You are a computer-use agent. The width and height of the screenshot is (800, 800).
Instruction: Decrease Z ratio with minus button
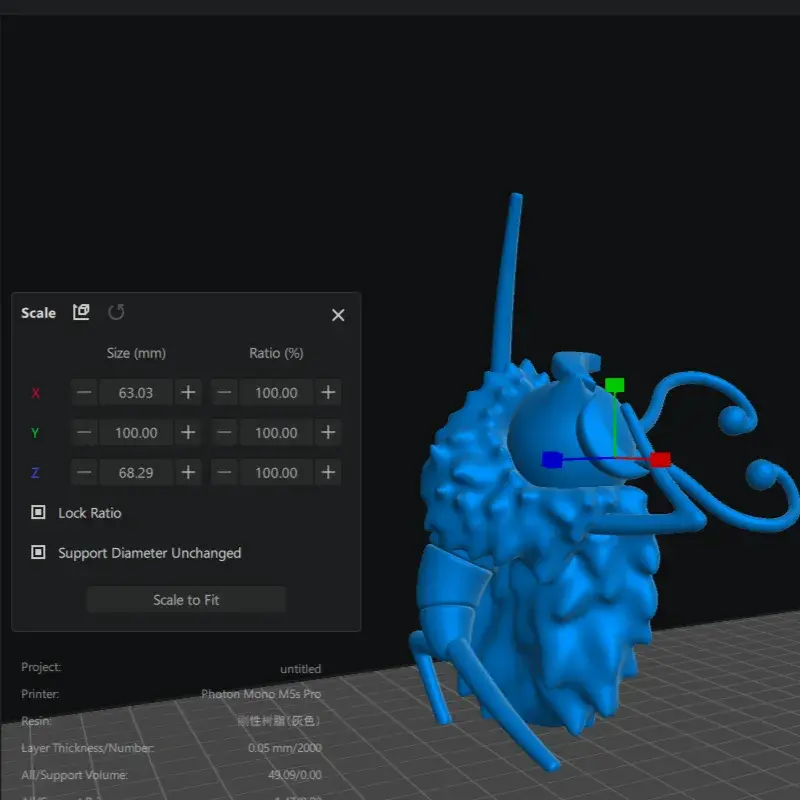[224, 473]
